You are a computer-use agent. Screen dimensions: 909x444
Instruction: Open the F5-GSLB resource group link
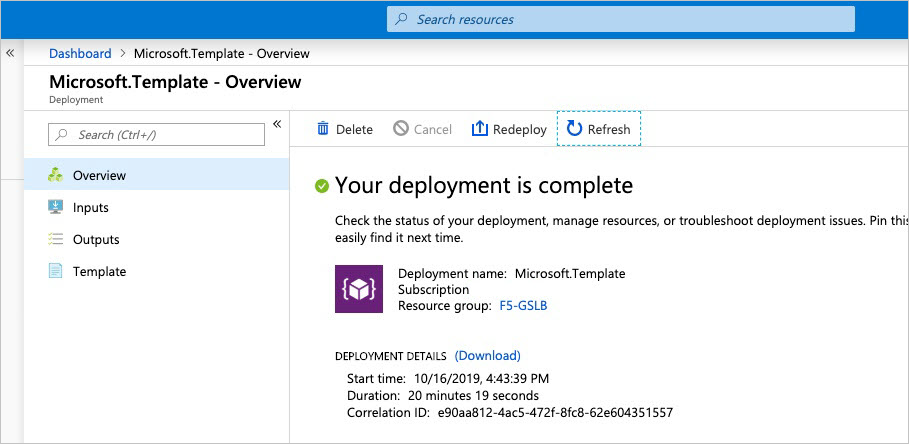click(x=523, y=306)
